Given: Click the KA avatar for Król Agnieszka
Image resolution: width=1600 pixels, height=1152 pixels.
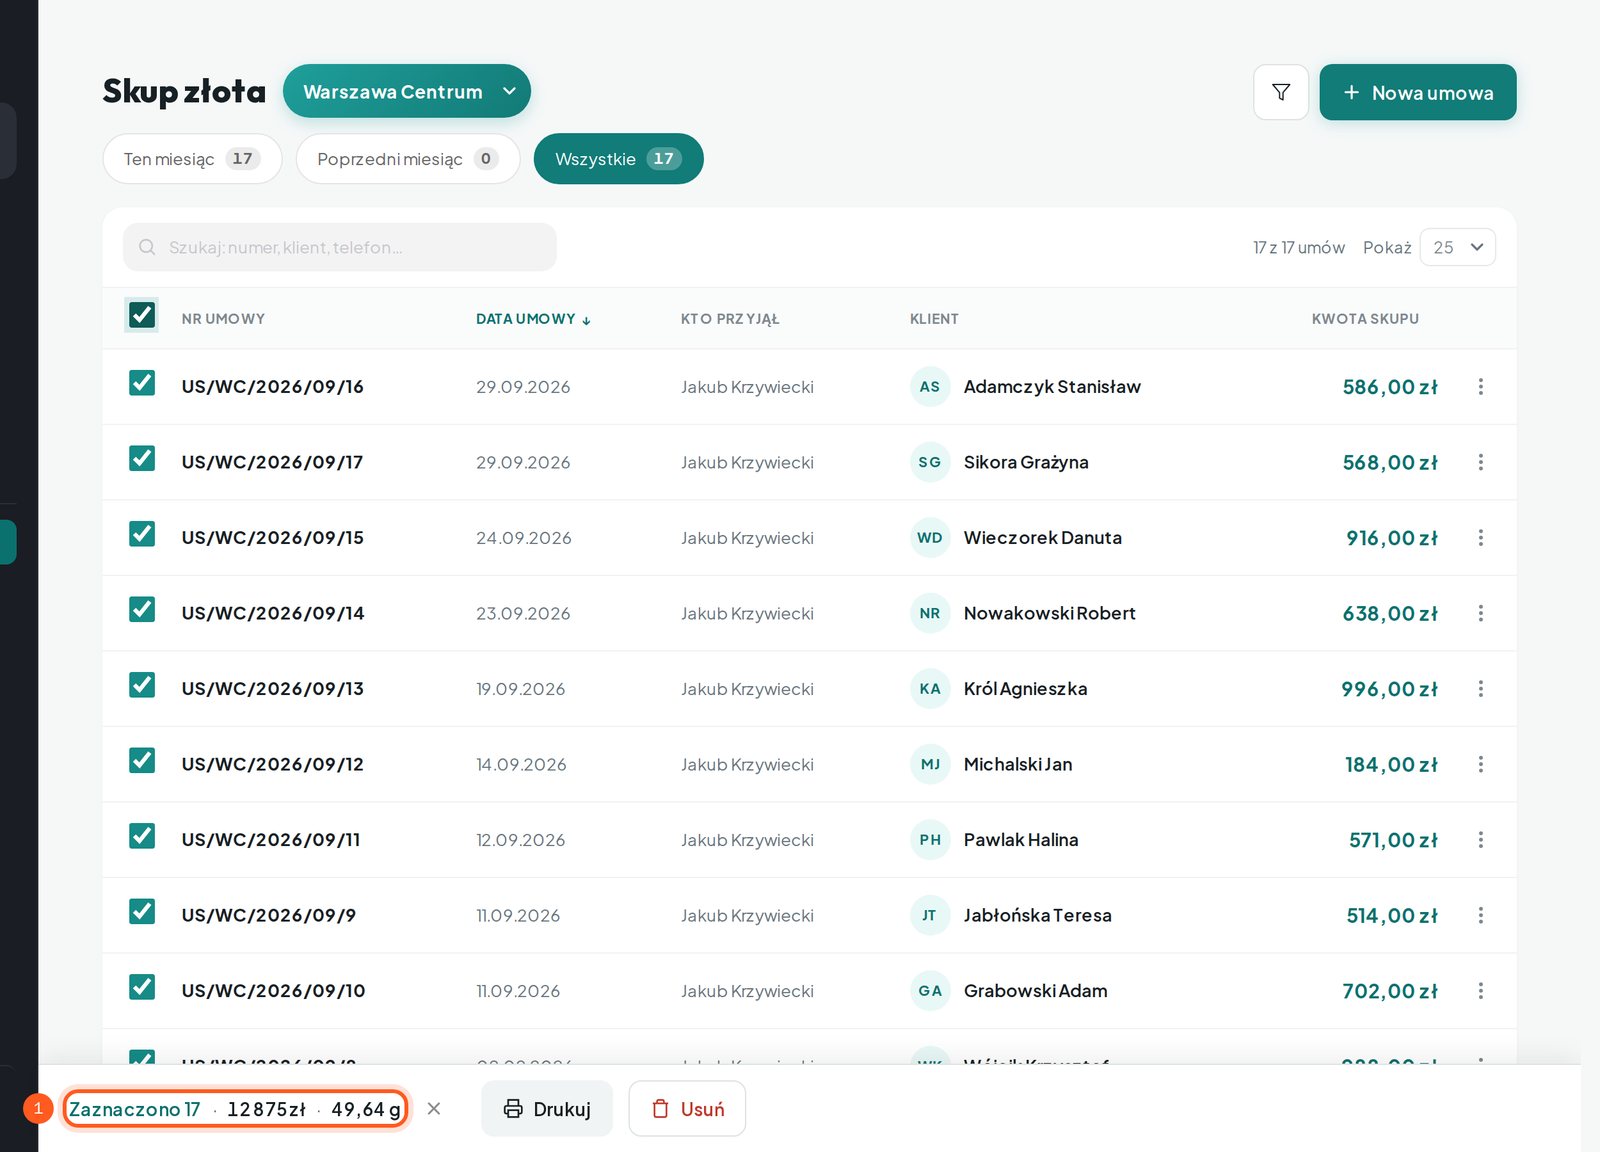Looking at the screenshot, I should [930, 689].
